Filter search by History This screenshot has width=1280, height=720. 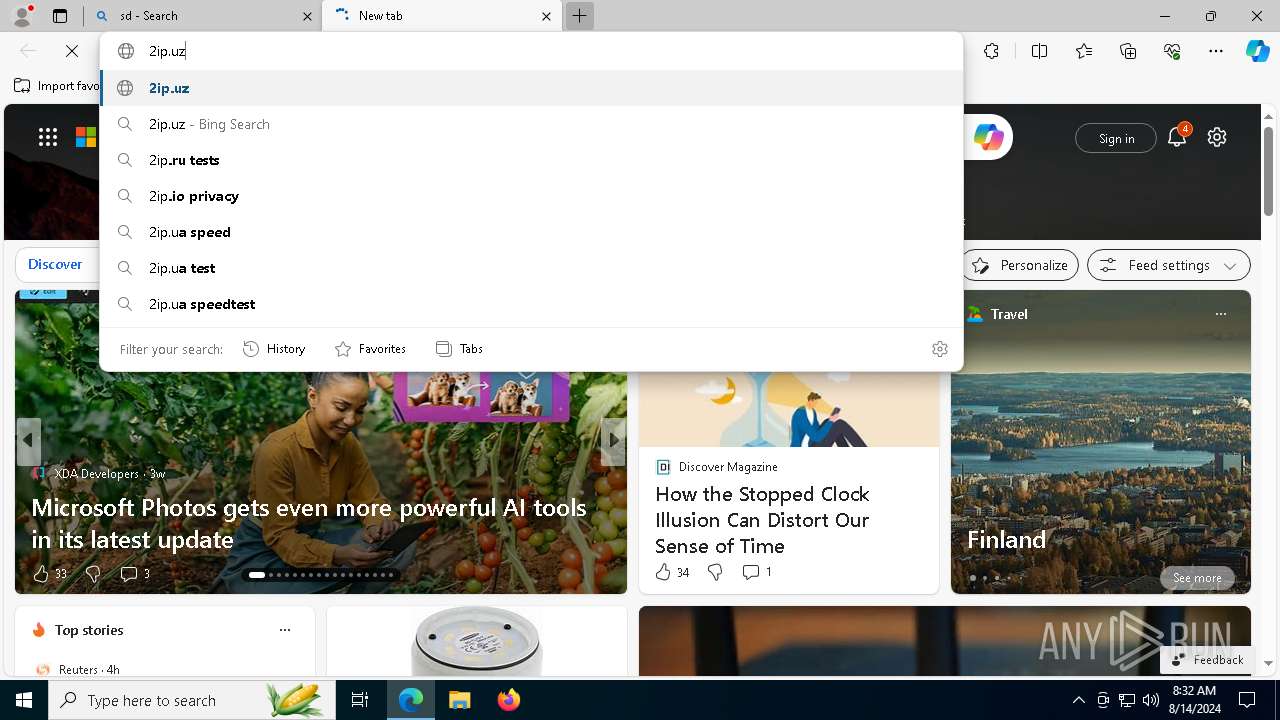coord(274,349)
